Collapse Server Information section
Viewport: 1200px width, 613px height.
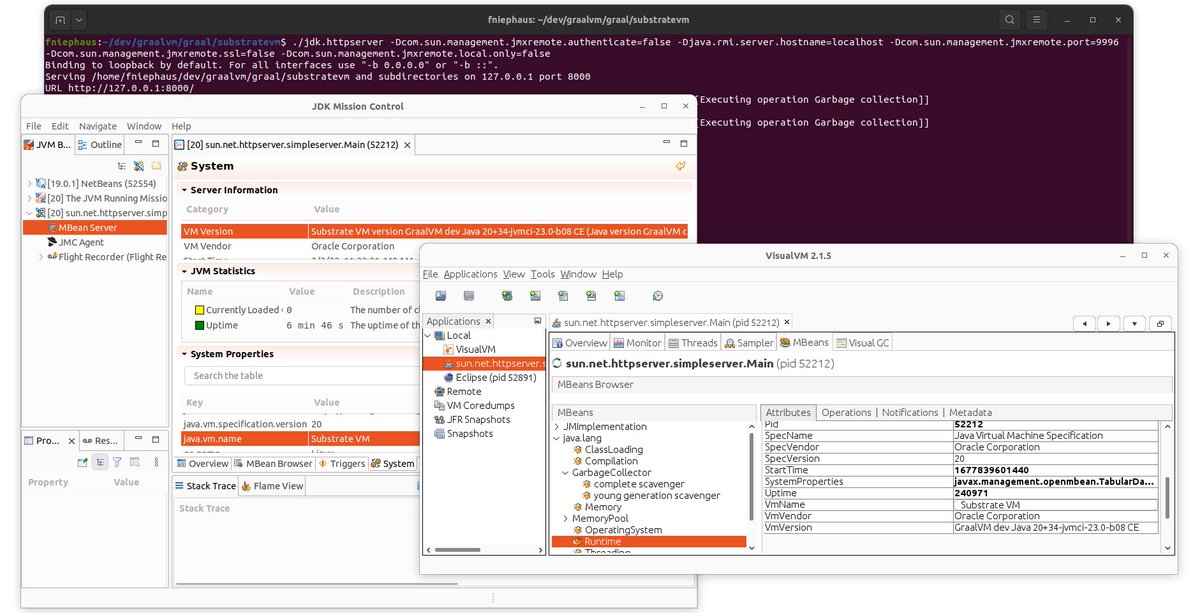point(185,190)
